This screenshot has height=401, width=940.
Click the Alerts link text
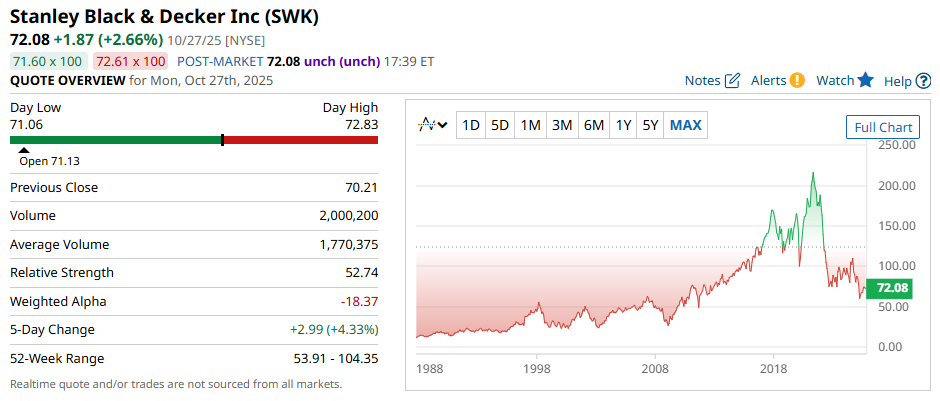(x=768, y=81)
